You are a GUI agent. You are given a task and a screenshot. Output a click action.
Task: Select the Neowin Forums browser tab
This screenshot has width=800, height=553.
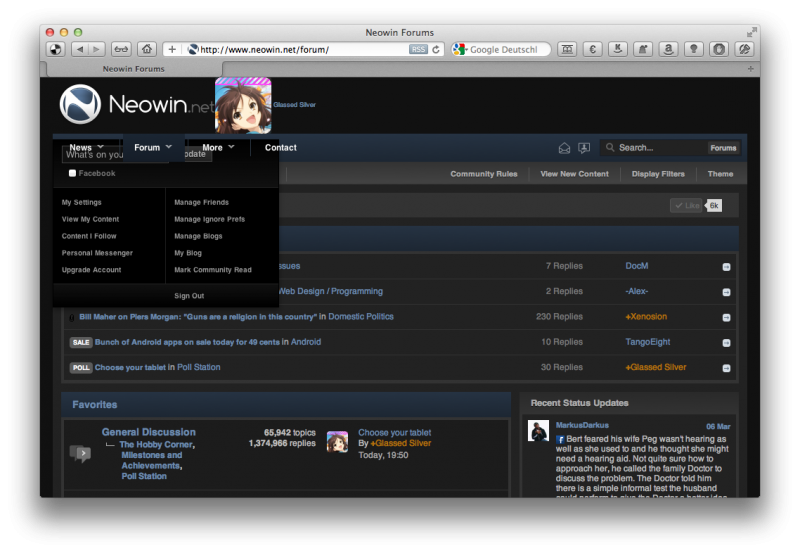134,69
